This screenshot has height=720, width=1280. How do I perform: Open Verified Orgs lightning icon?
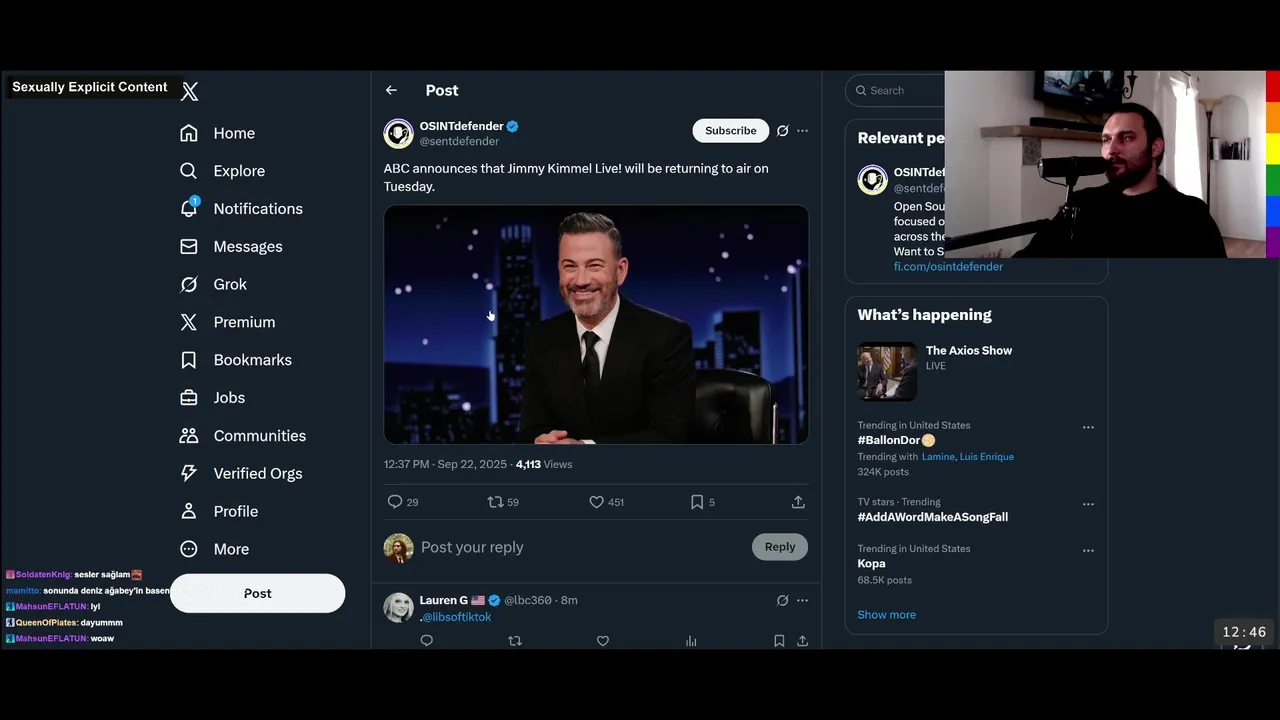pos(188,473)
